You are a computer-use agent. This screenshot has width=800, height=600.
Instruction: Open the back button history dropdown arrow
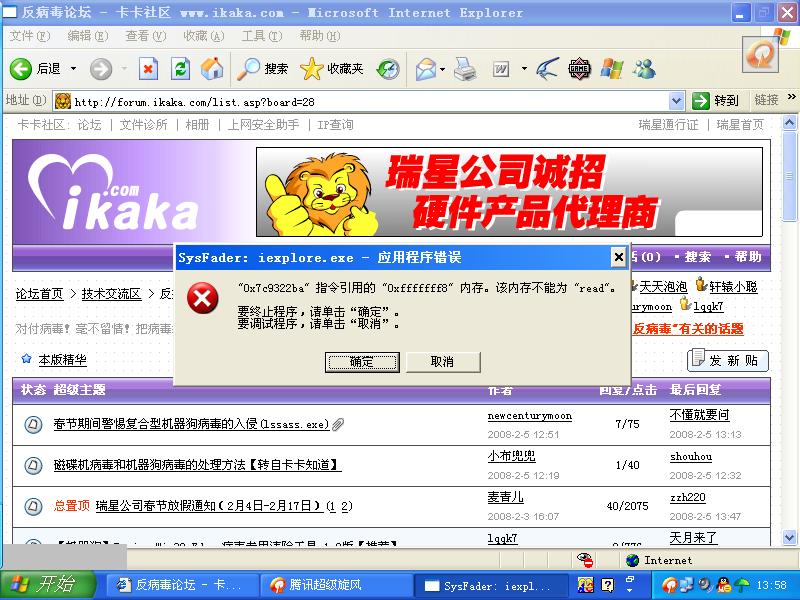73,68
